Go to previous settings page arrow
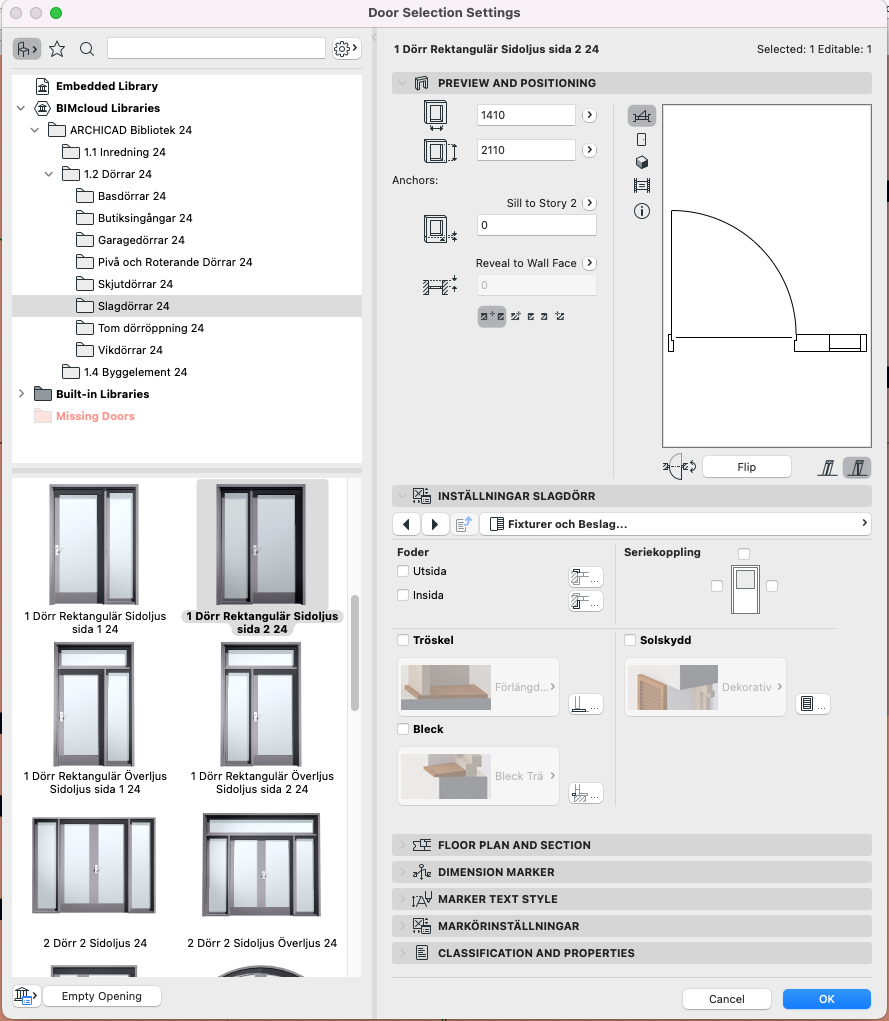The width and height of the screenshot is (889, 1021). click(x=406, y=524)
